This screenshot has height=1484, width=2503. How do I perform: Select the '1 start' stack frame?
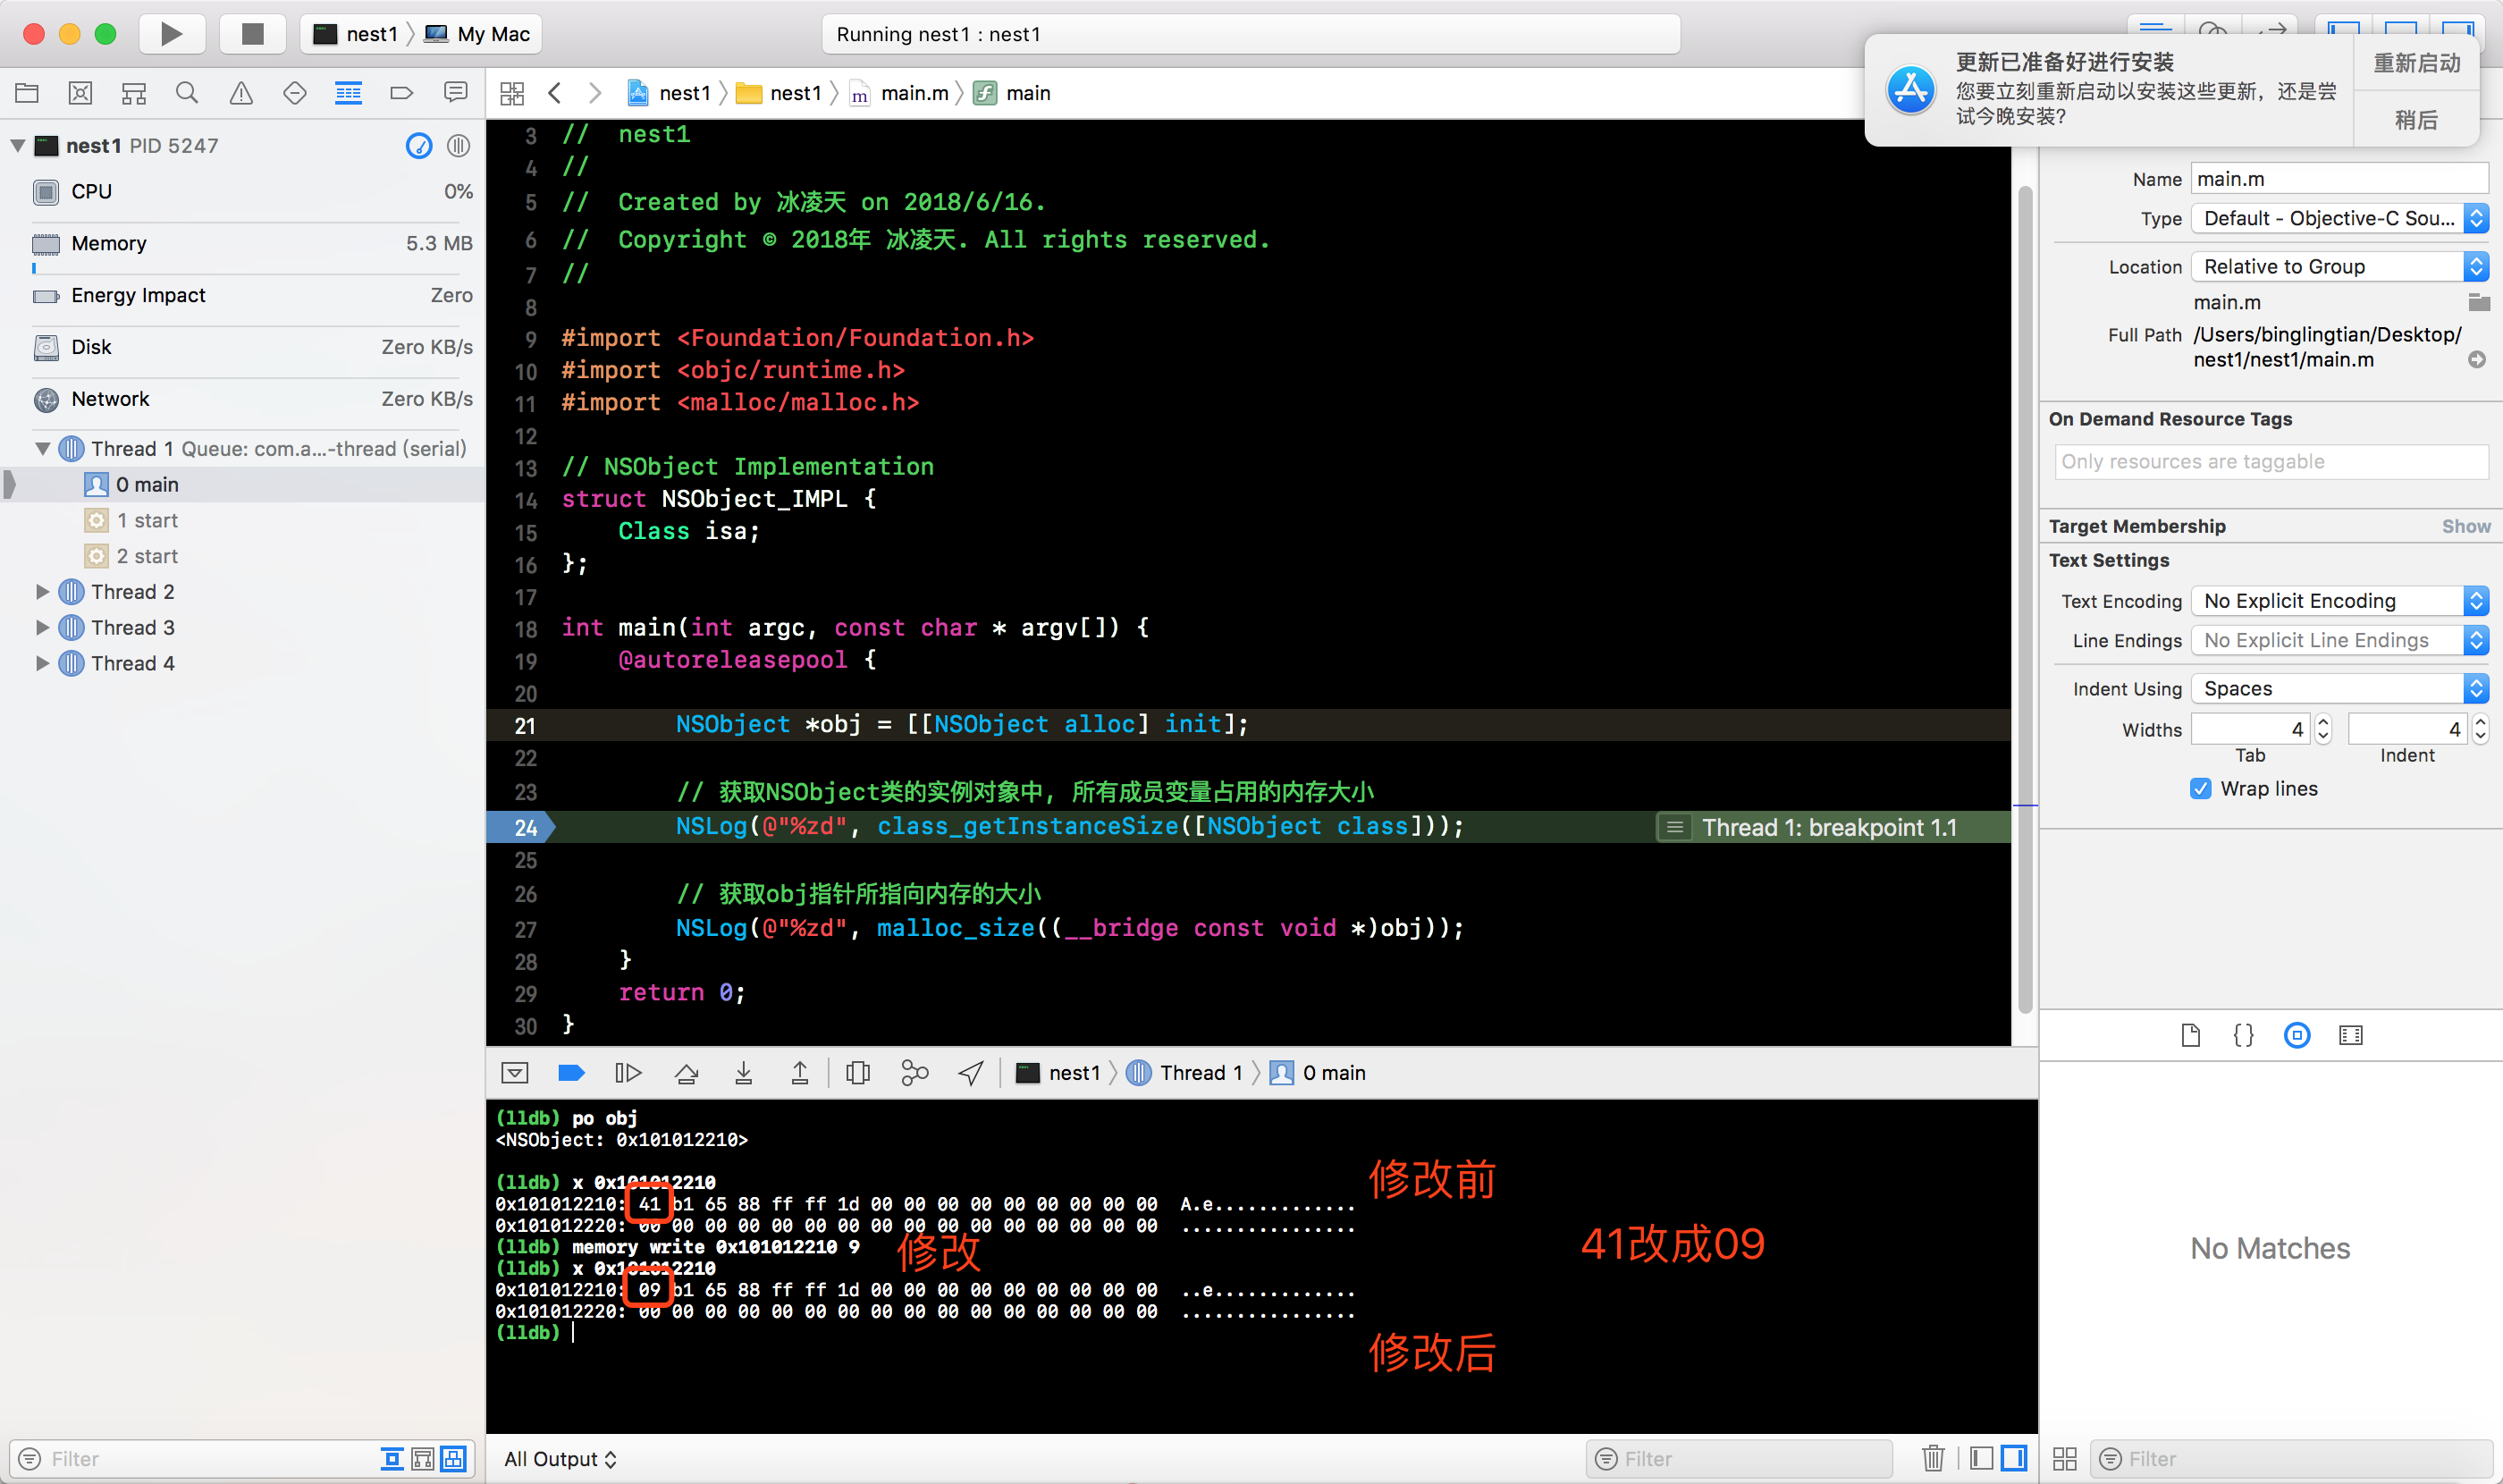tap(147, 520)
